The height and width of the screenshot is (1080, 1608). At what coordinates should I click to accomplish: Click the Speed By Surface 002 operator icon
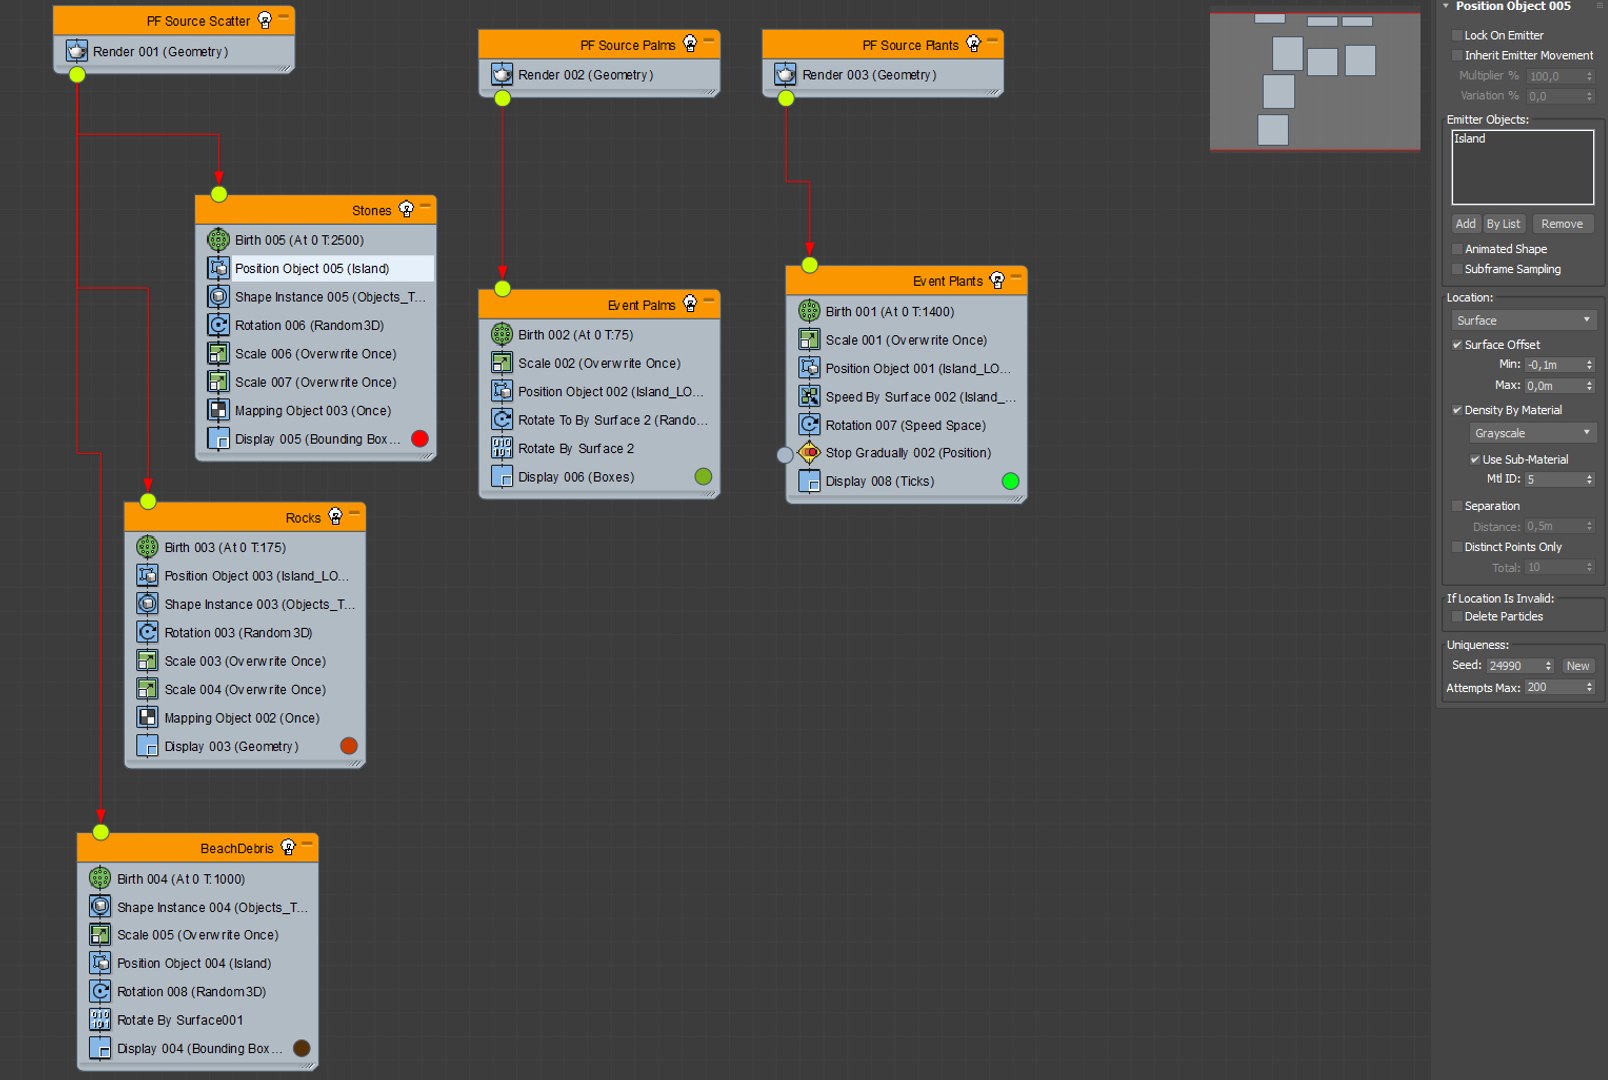(x=809, y=397)
